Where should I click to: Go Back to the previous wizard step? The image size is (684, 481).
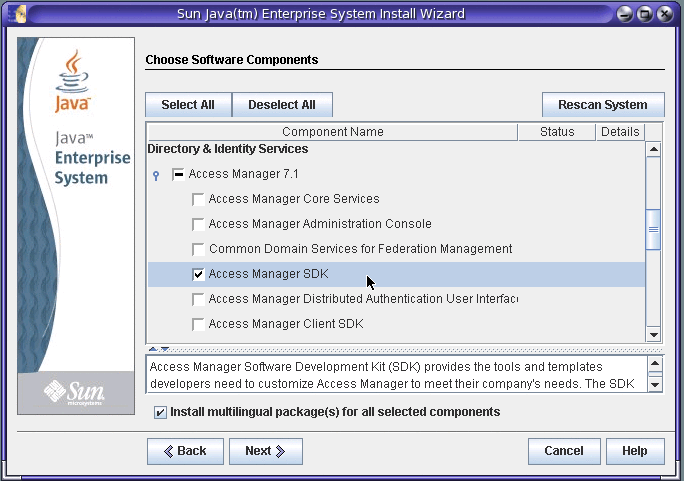(185, 451)
